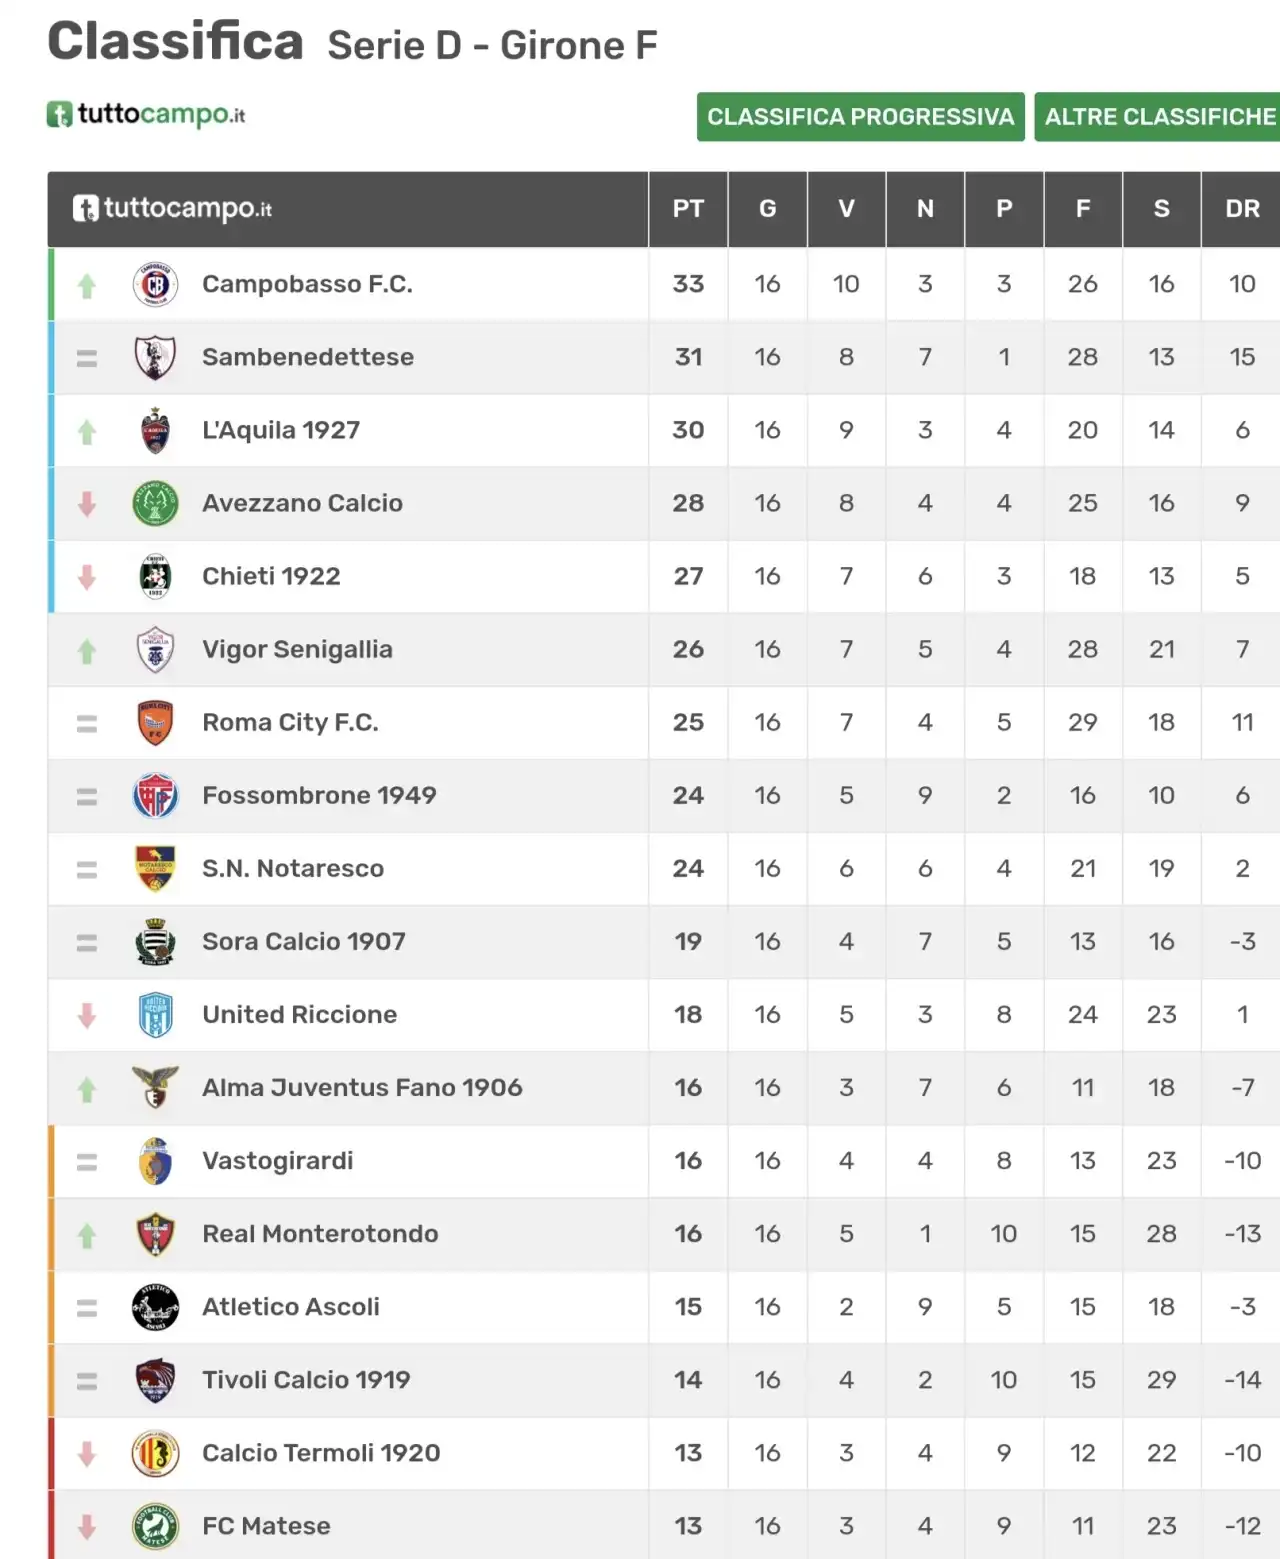Select the L'Aquila 1927 crest icon
The height and width of the screenshot is (1559, 1280).
tap(155, 430)
